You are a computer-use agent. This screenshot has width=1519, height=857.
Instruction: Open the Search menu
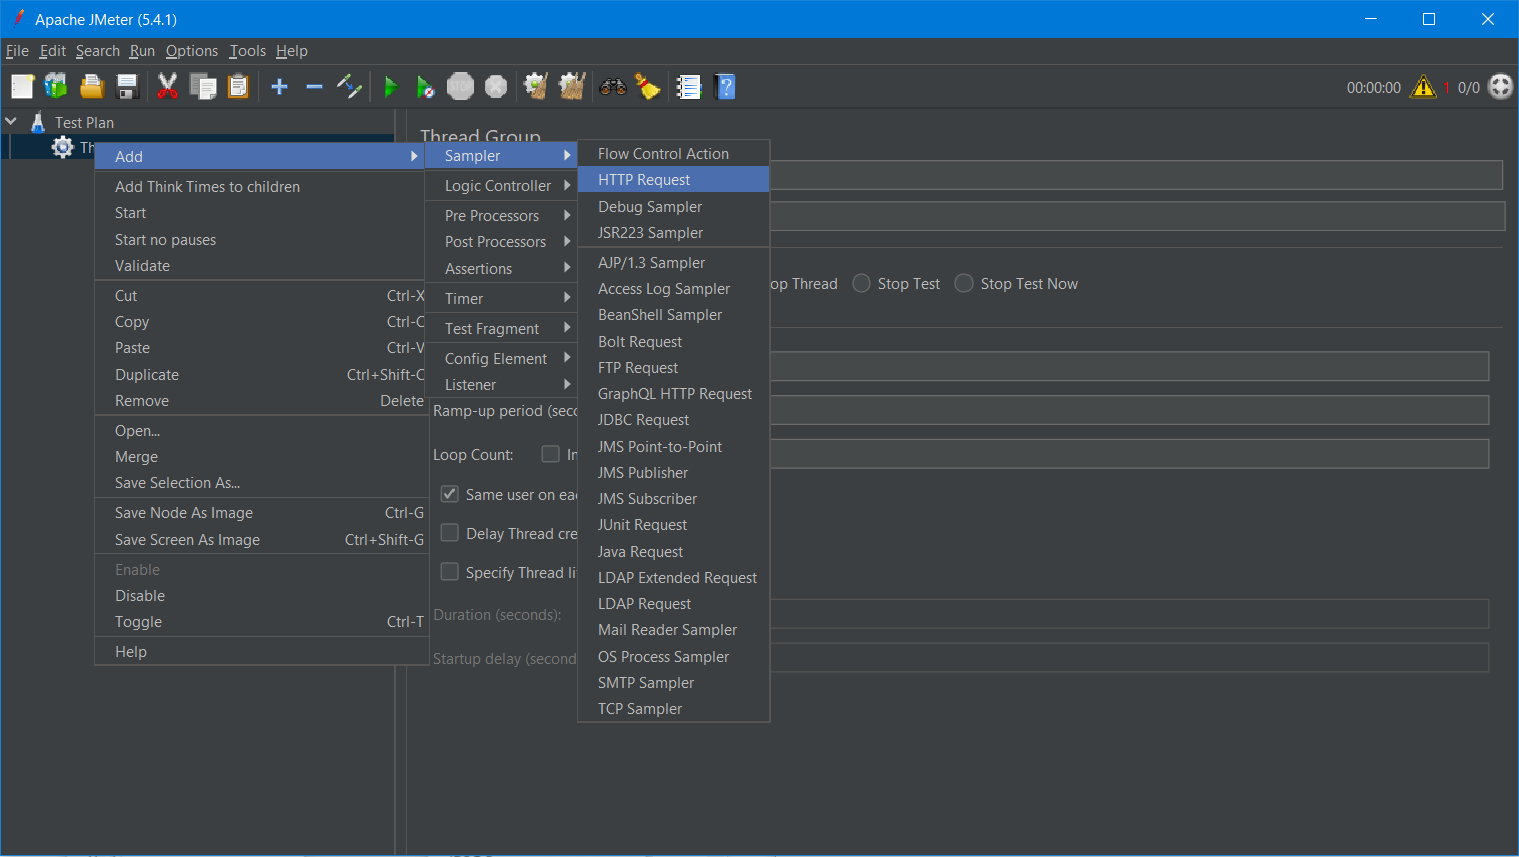click(x=98, y=51)
